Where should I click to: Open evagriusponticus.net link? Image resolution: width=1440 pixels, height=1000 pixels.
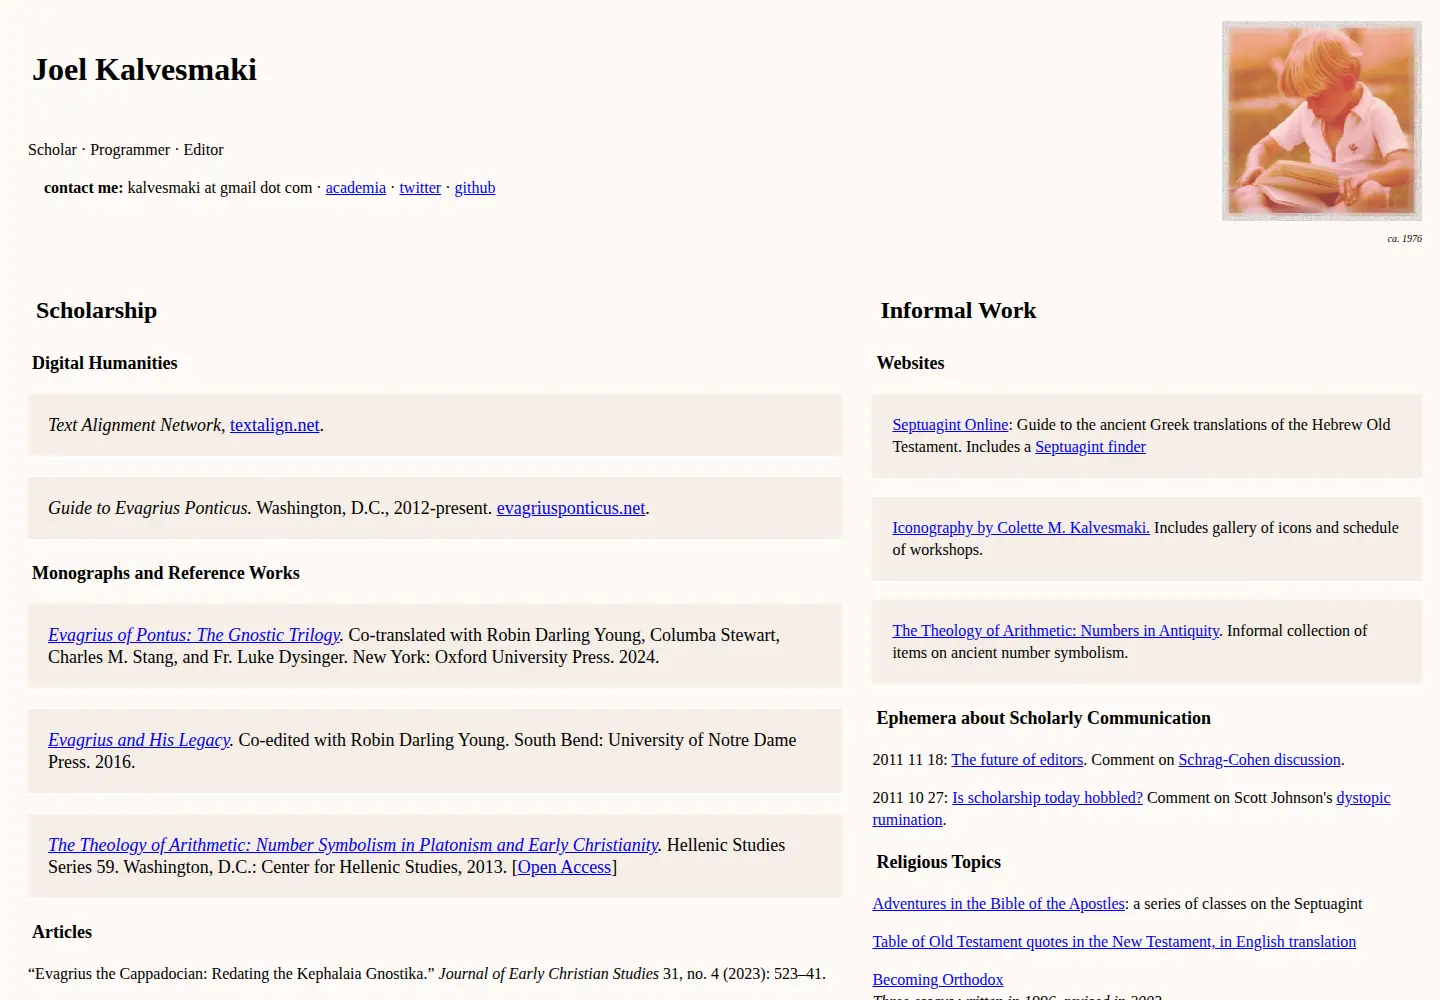[x=571, y=508]
